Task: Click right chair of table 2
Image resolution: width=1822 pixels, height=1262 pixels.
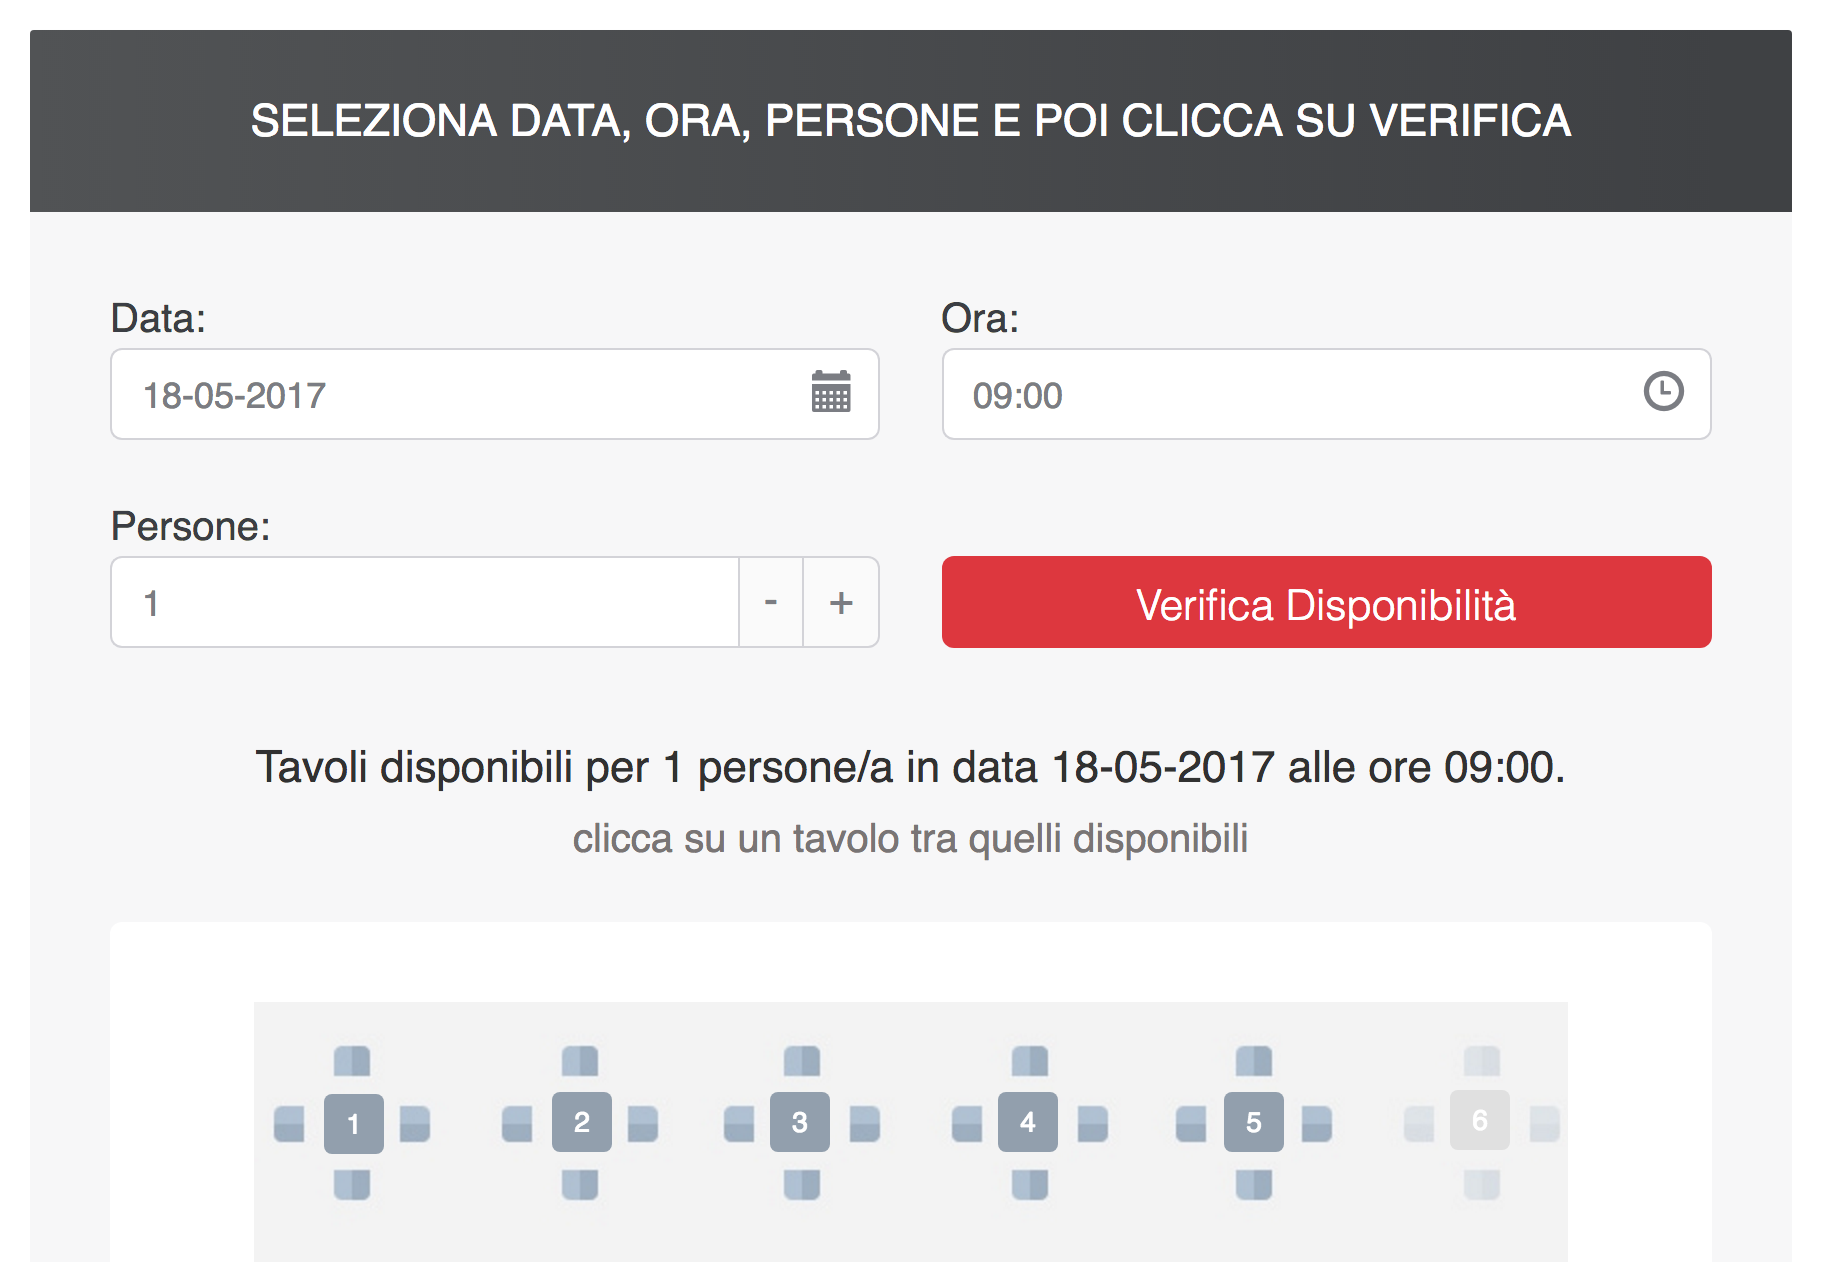Action: click(x=643, y=1123)
